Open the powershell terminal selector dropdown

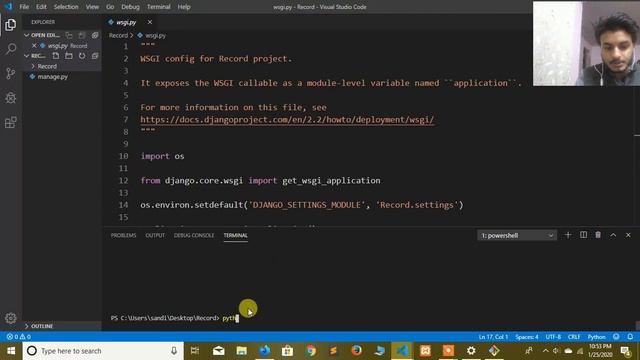(517, 236)
